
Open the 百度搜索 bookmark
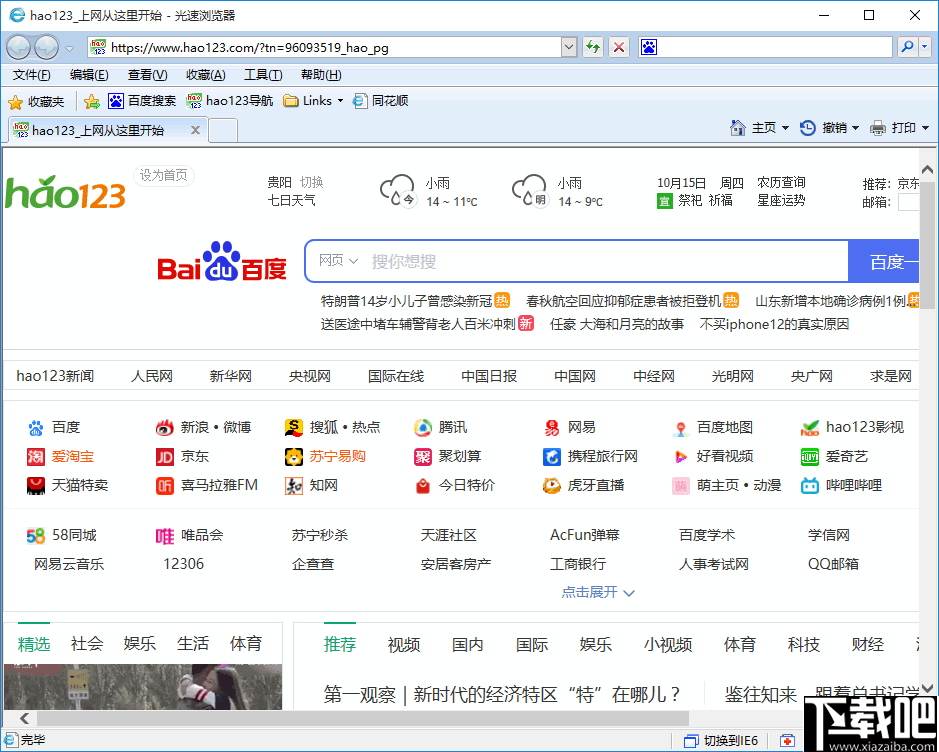142,101
